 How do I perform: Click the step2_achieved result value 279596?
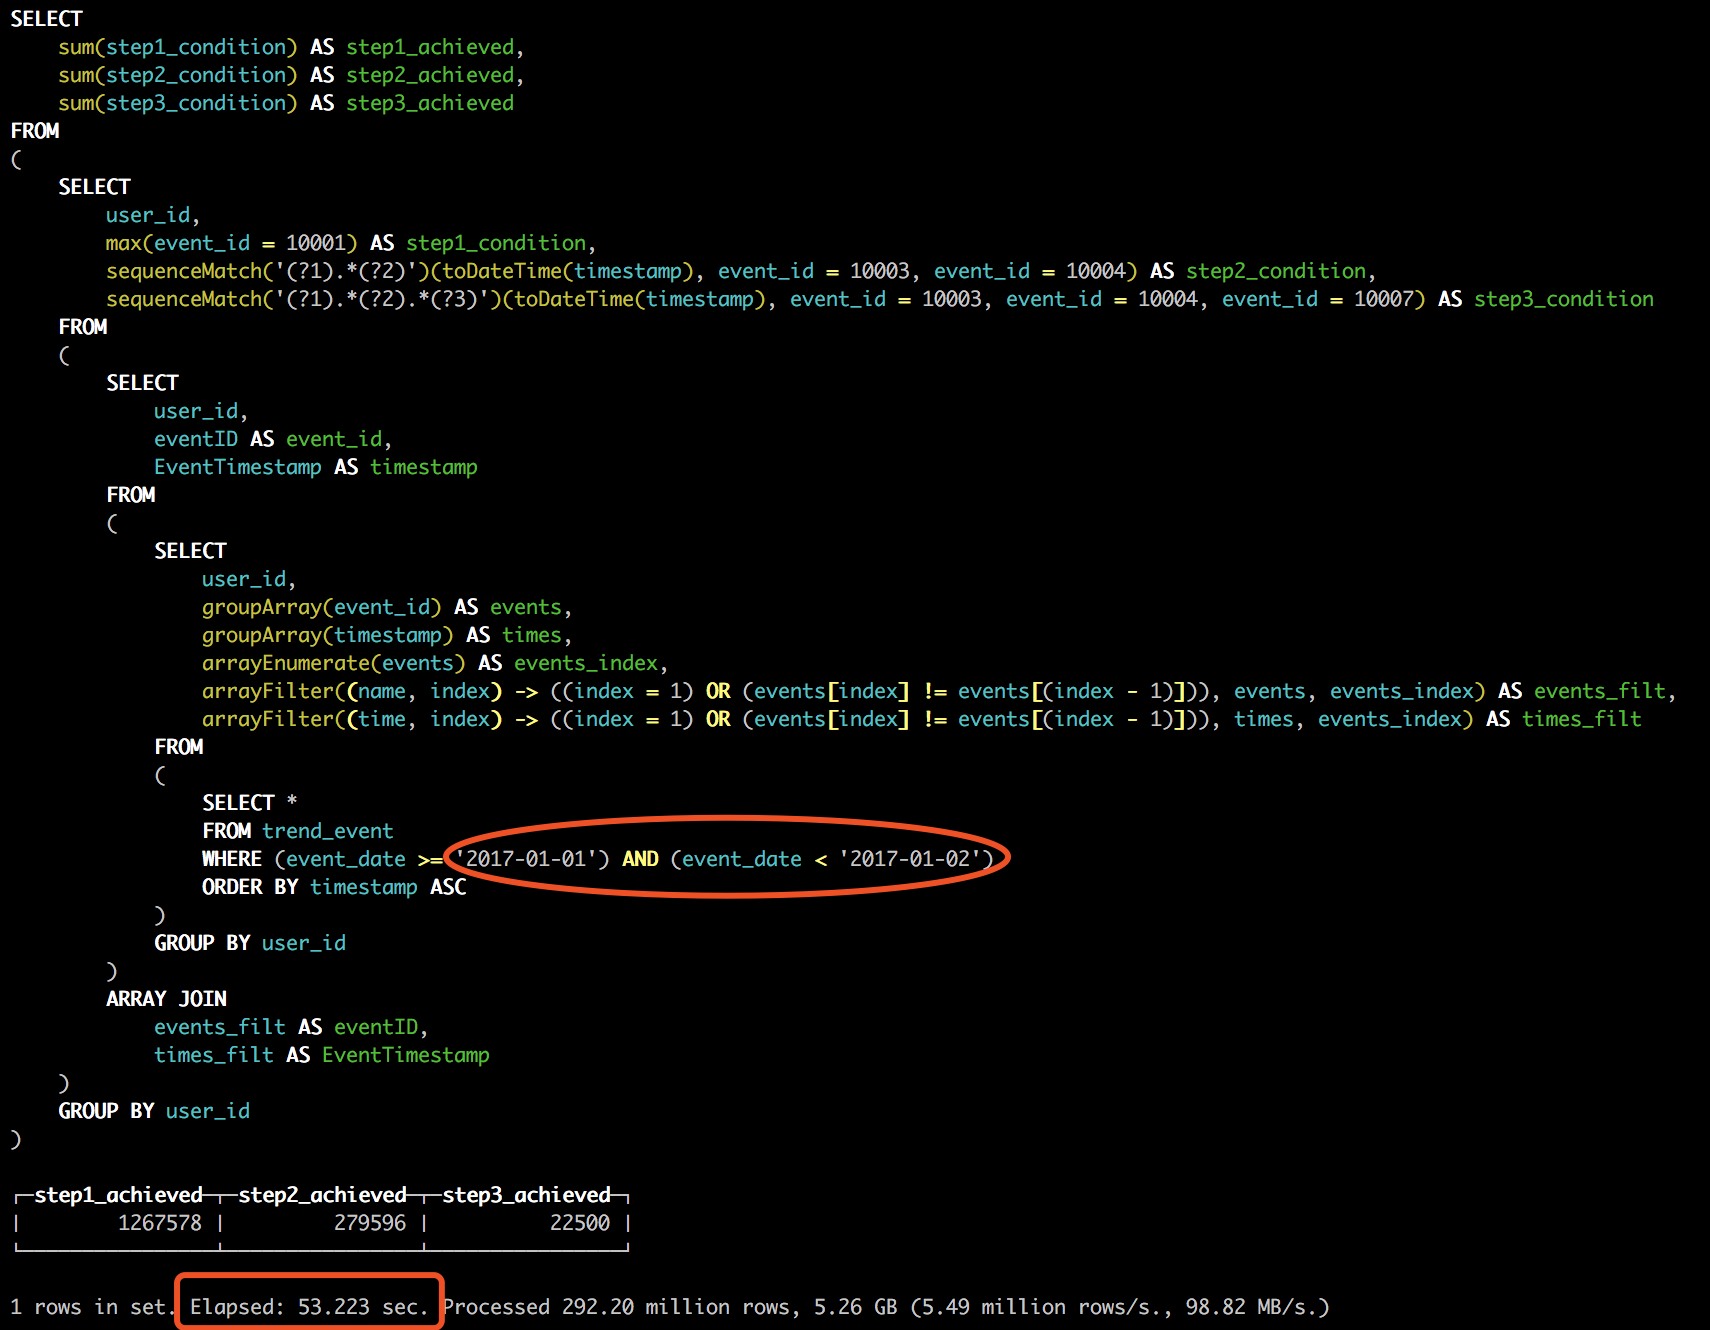369,1223
